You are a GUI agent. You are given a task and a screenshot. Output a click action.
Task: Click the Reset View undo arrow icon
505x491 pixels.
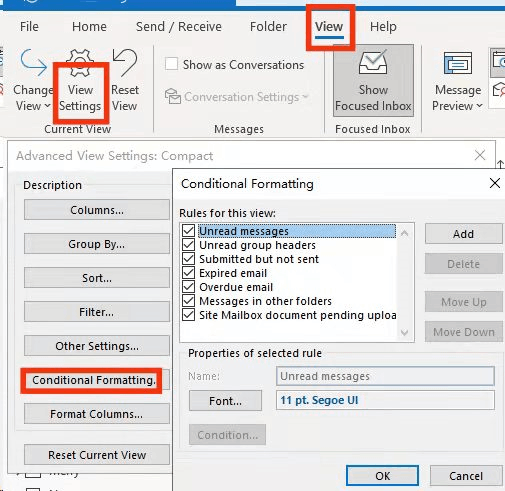(125, 62)
